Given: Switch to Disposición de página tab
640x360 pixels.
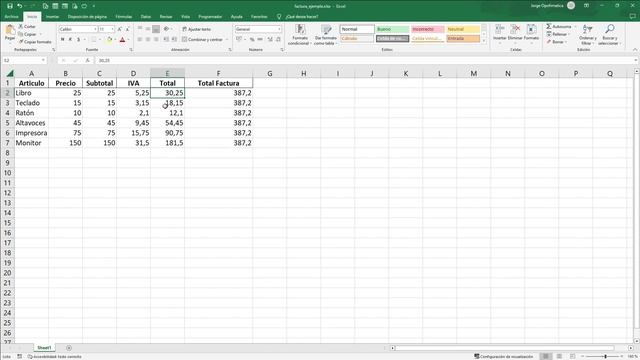Looking at the screenshot, I should [87, 17].
